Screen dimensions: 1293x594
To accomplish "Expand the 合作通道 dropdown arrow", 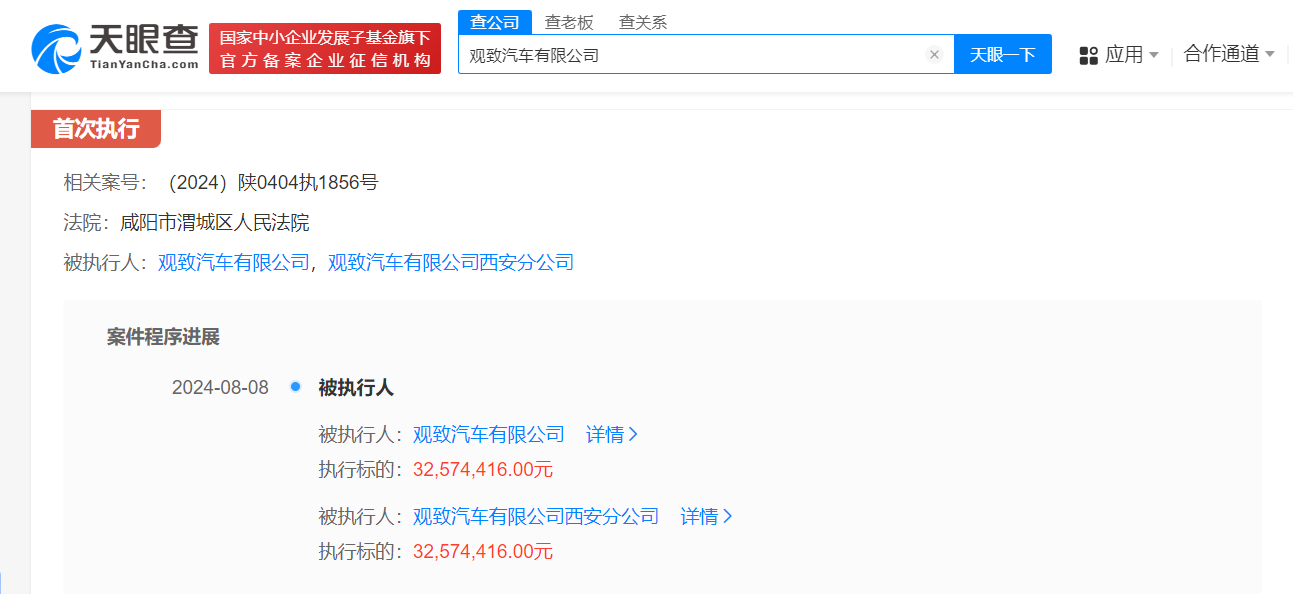I will pos(1270,54).
